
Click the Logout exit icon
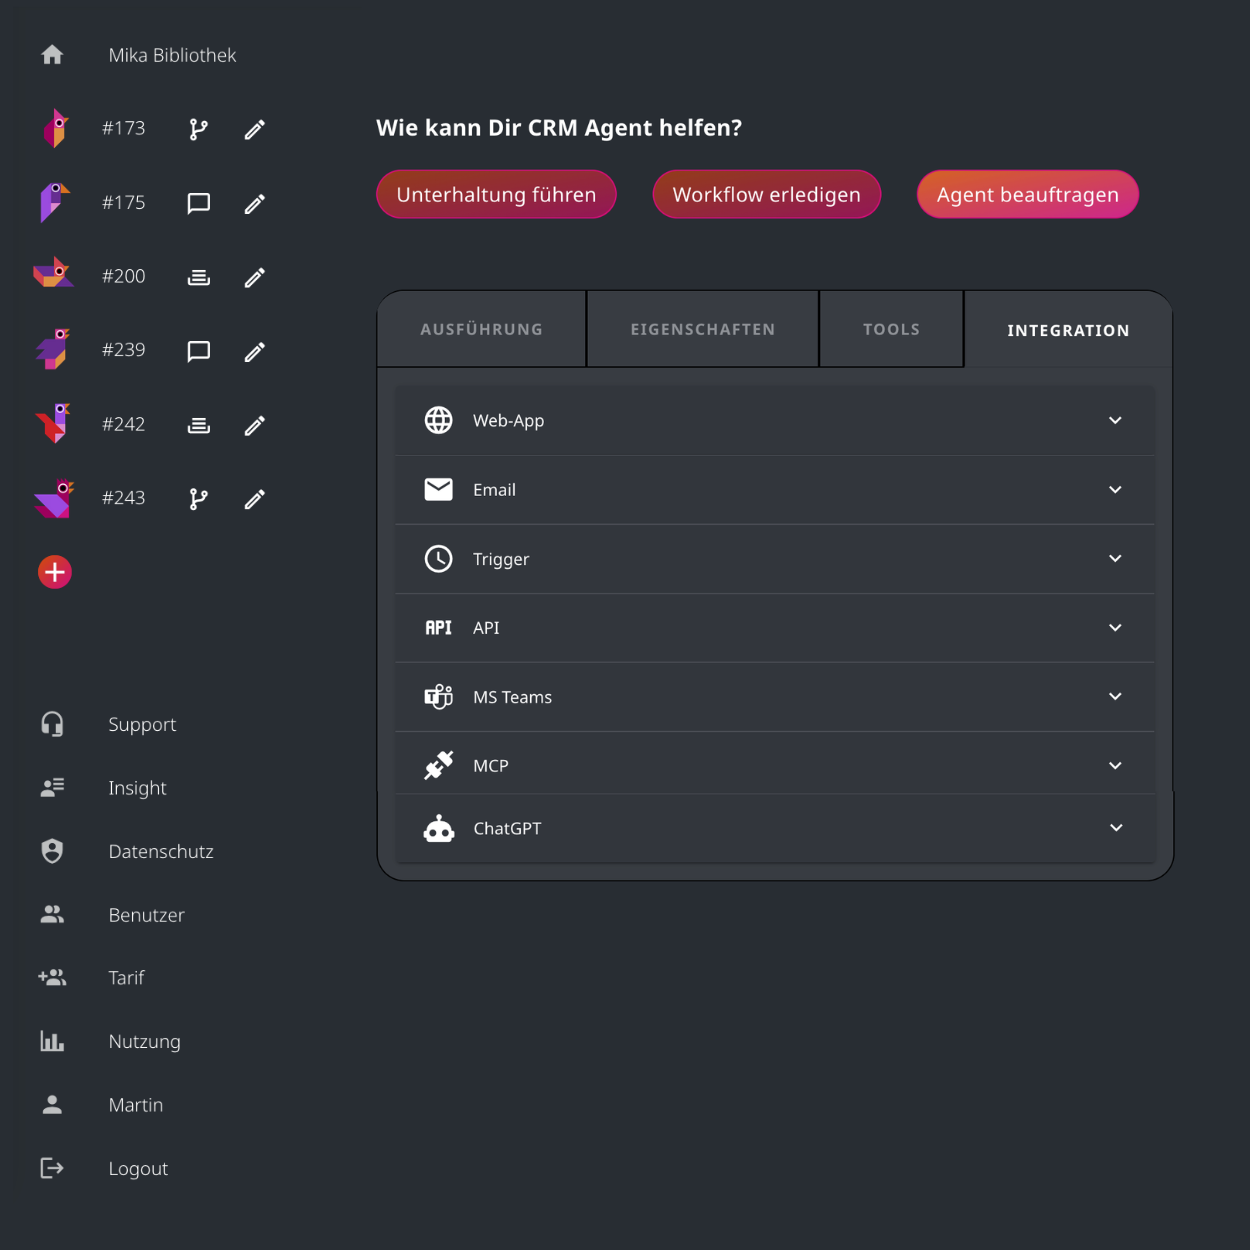coord(52,1168)
